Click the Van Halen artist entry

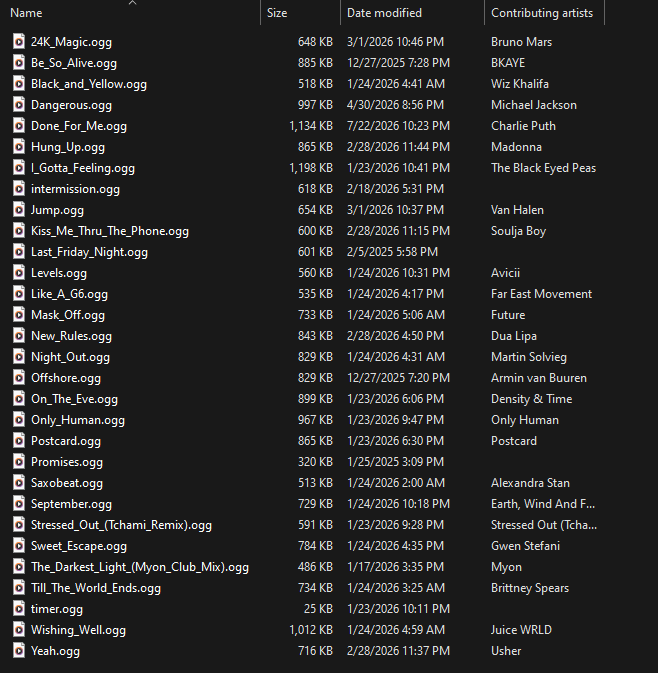517,210
